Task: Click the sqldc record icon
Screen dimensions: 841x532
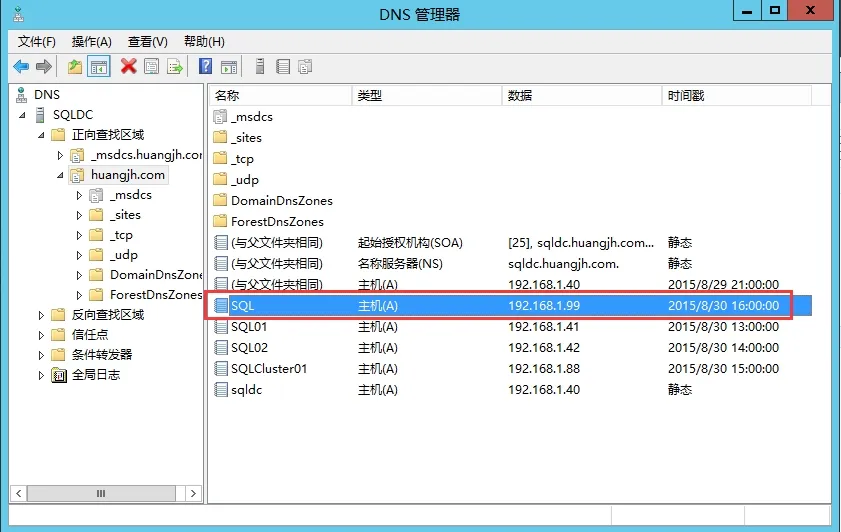Action: (220, 389)
